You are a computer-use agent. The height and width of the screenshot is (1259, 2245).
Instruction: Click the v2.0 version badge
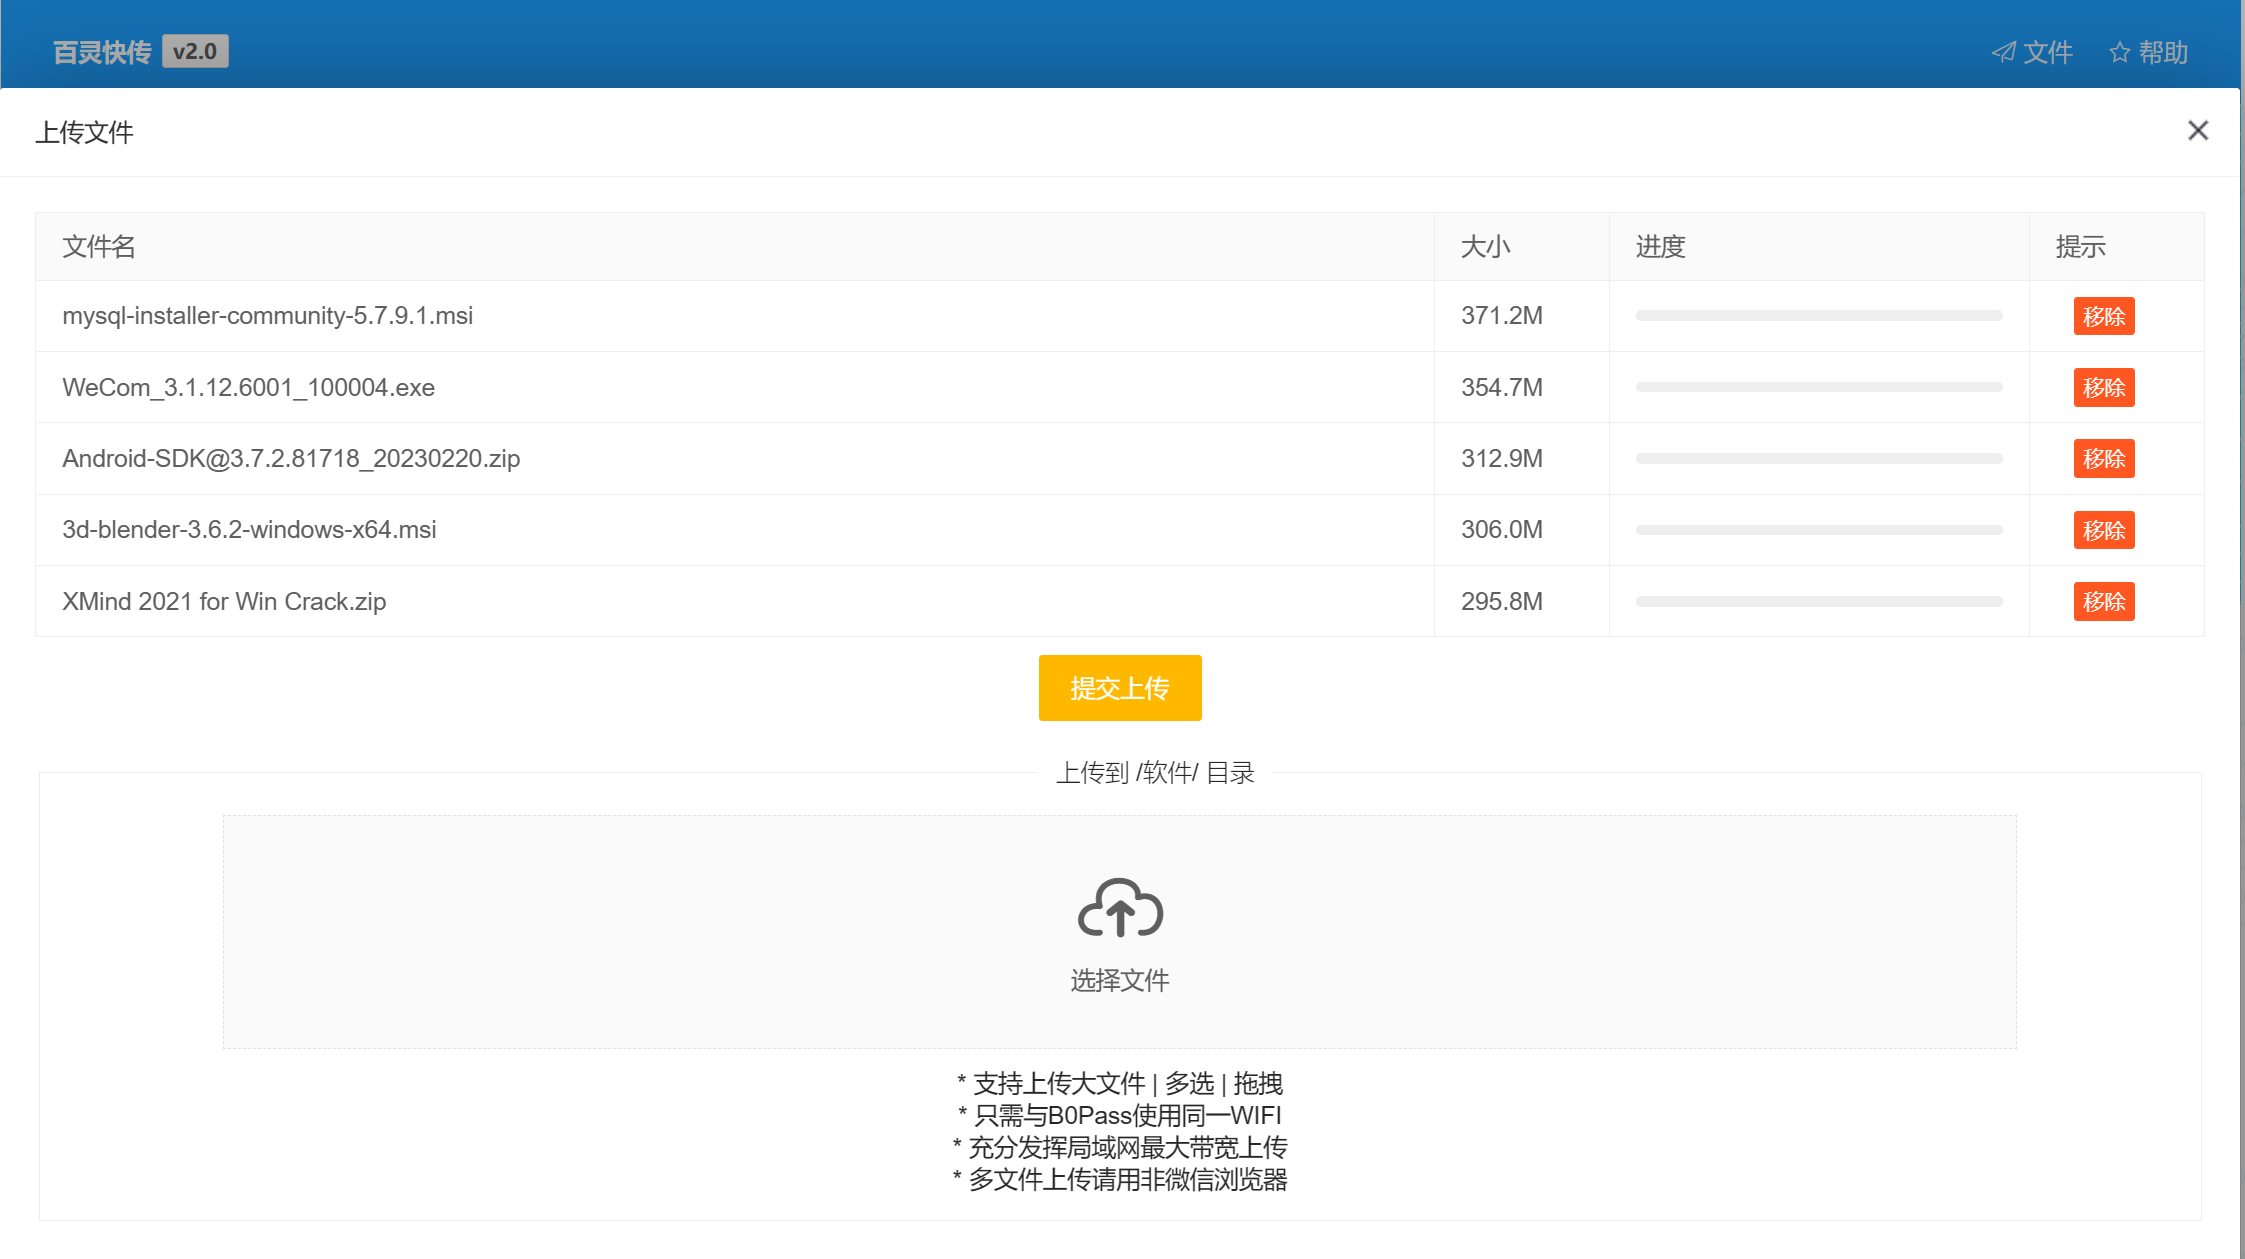[x=195, y=51]
